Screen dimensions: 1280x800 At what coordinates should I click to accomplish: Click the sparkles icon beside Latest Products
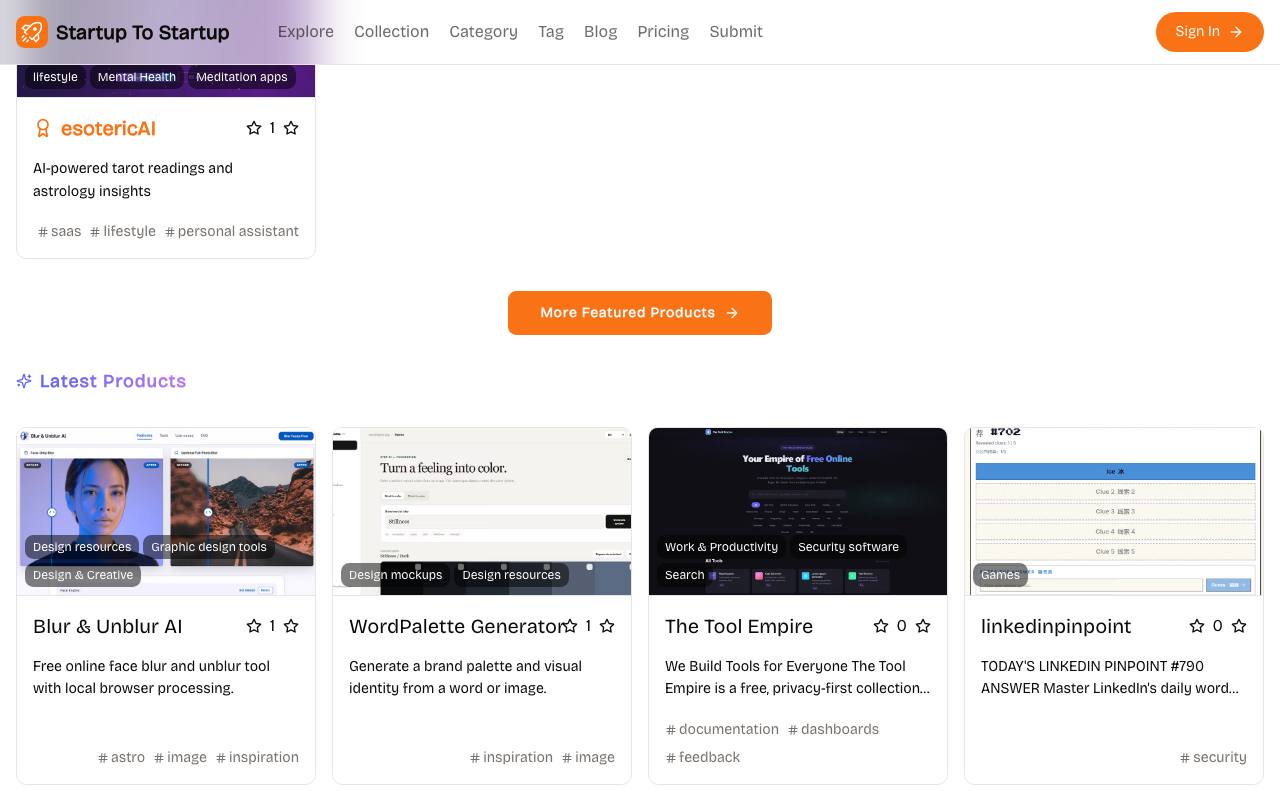pyautogui.click(x=24, y=381)
